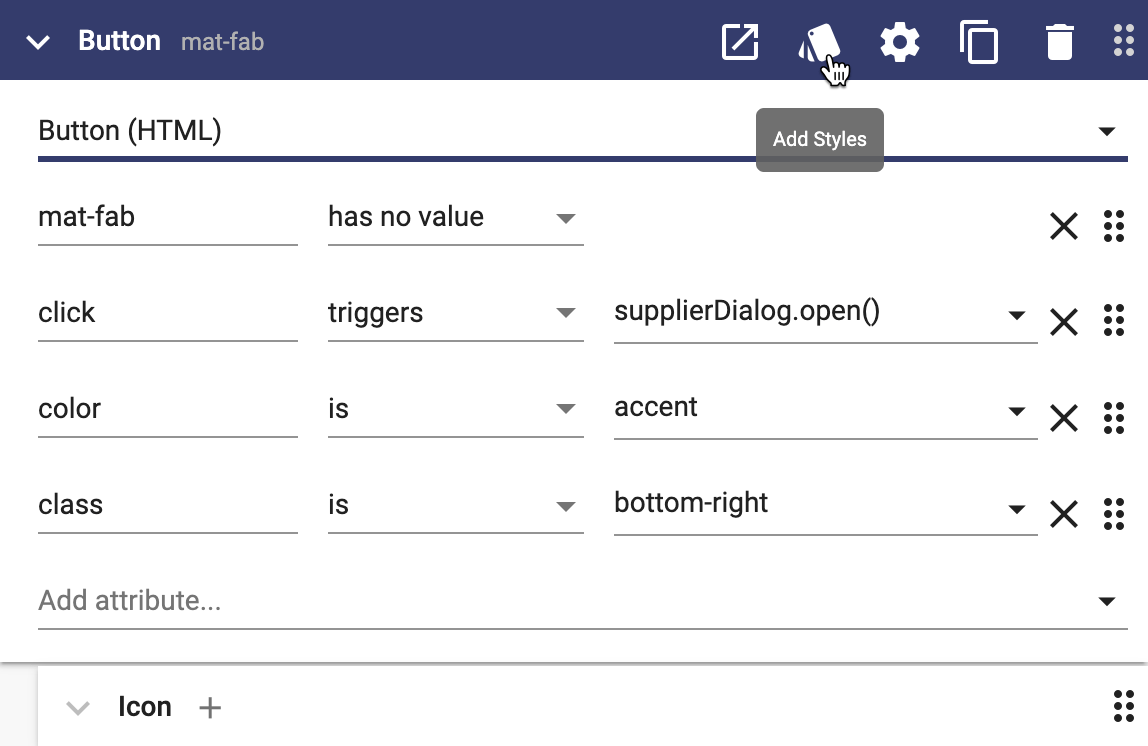Image resolution: width=1148 pixels, height=746 pixels.
Task: Click the Add Styles swatches icon
Action: pos(819,43)
